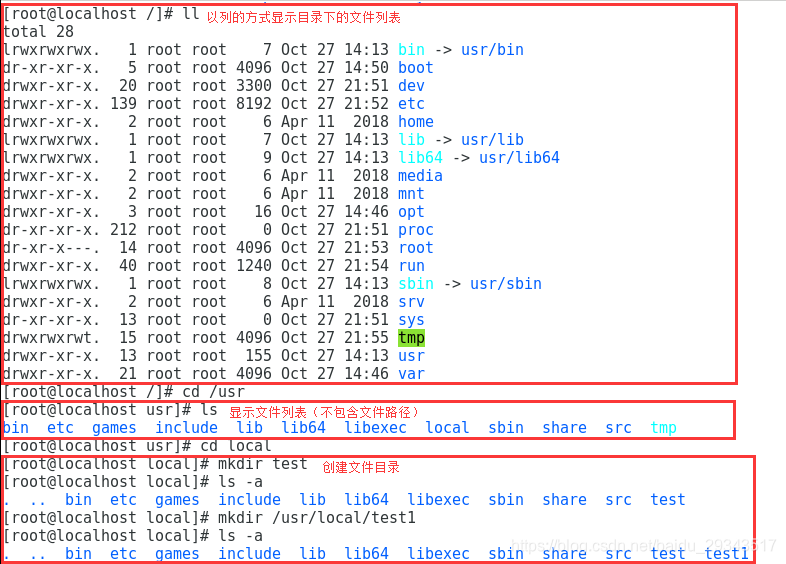The width and height of the screenshot is (786, 564).
Task: Select the 'home' directory entry
Action: pyautogui.click(x=416, y=122)
